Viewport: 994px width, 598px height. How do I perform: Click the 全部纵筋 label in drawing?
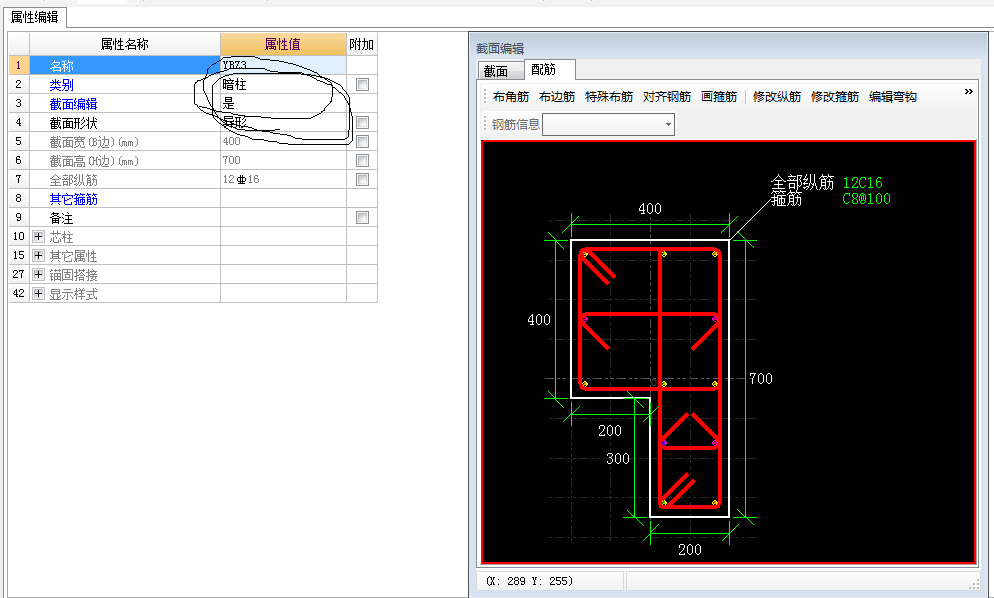[x=802, y=183]
